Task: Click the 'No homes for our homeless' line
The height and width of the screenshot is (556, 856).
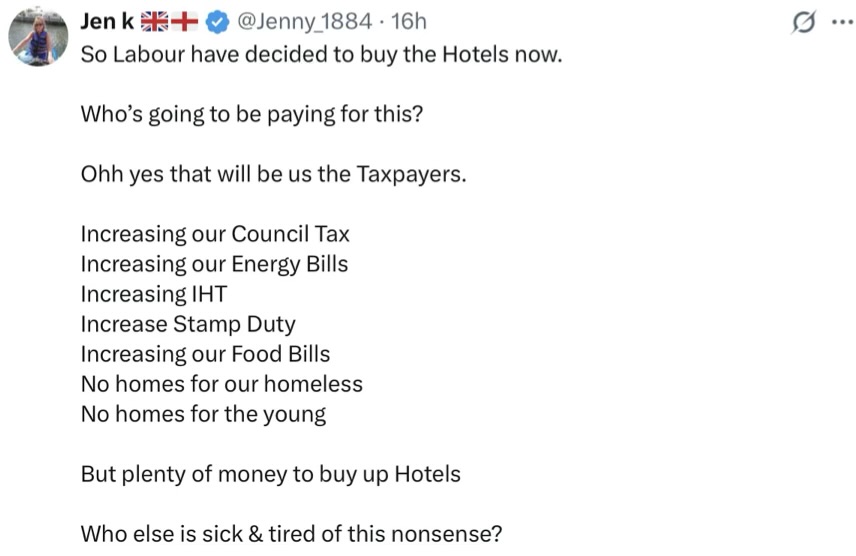Action: [221, 385]
